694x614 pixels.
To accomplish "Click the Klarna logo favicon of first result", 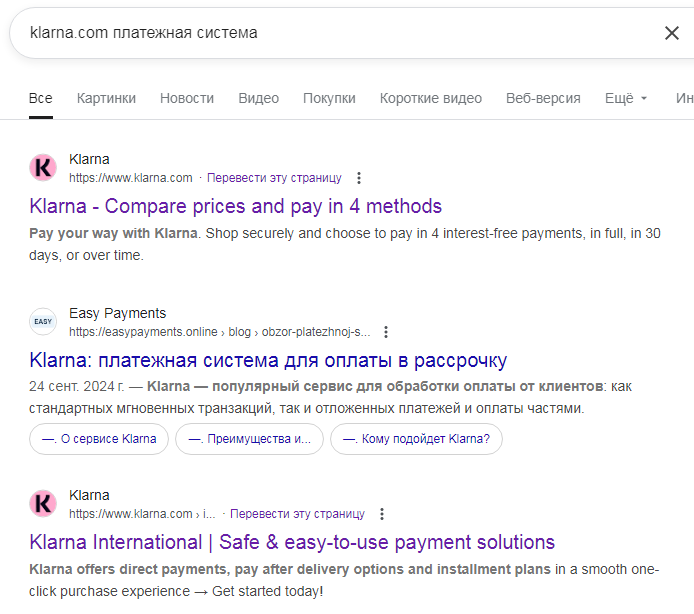I will coord(43,168).
